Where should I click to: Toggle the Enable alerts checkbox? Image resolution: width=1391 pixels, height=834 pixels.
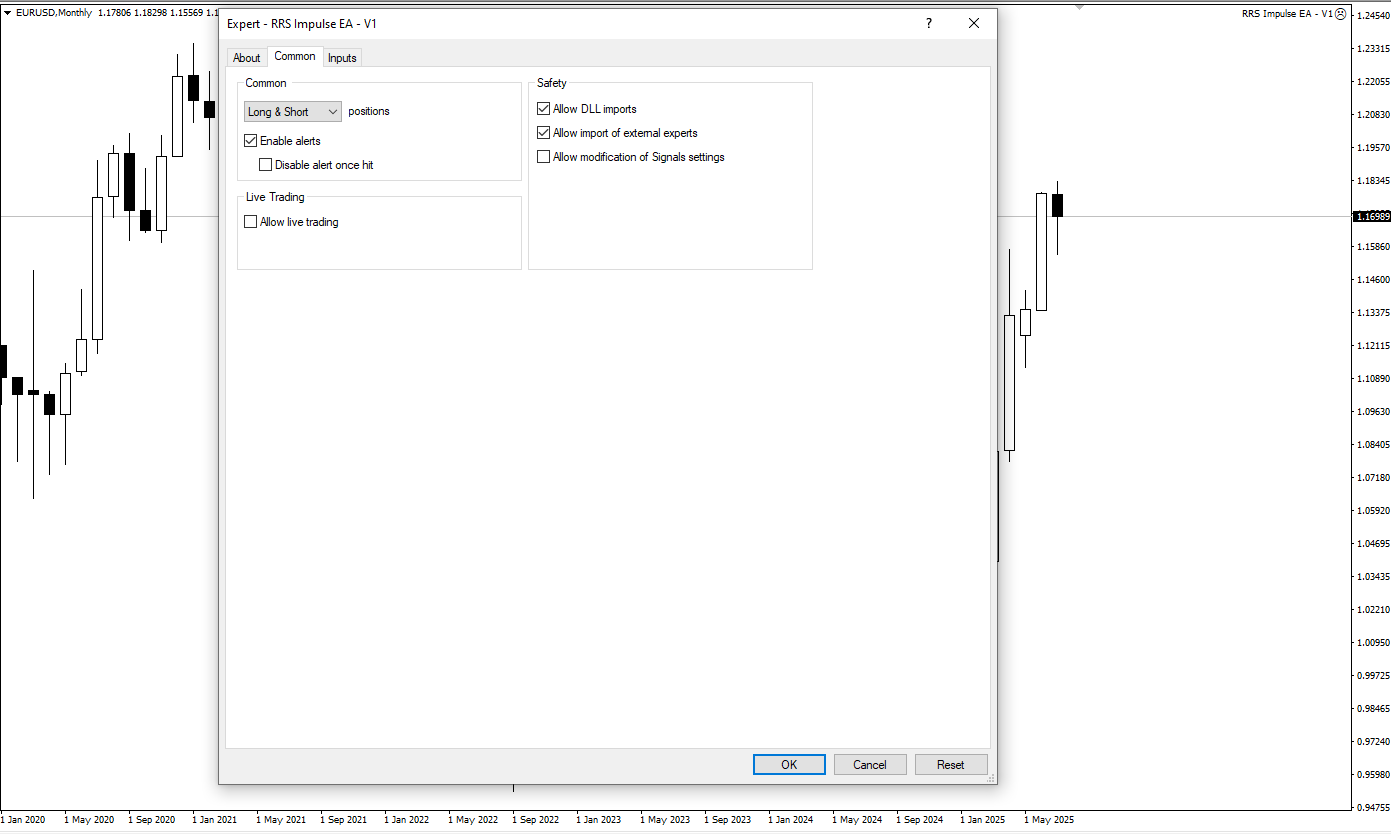251,141
